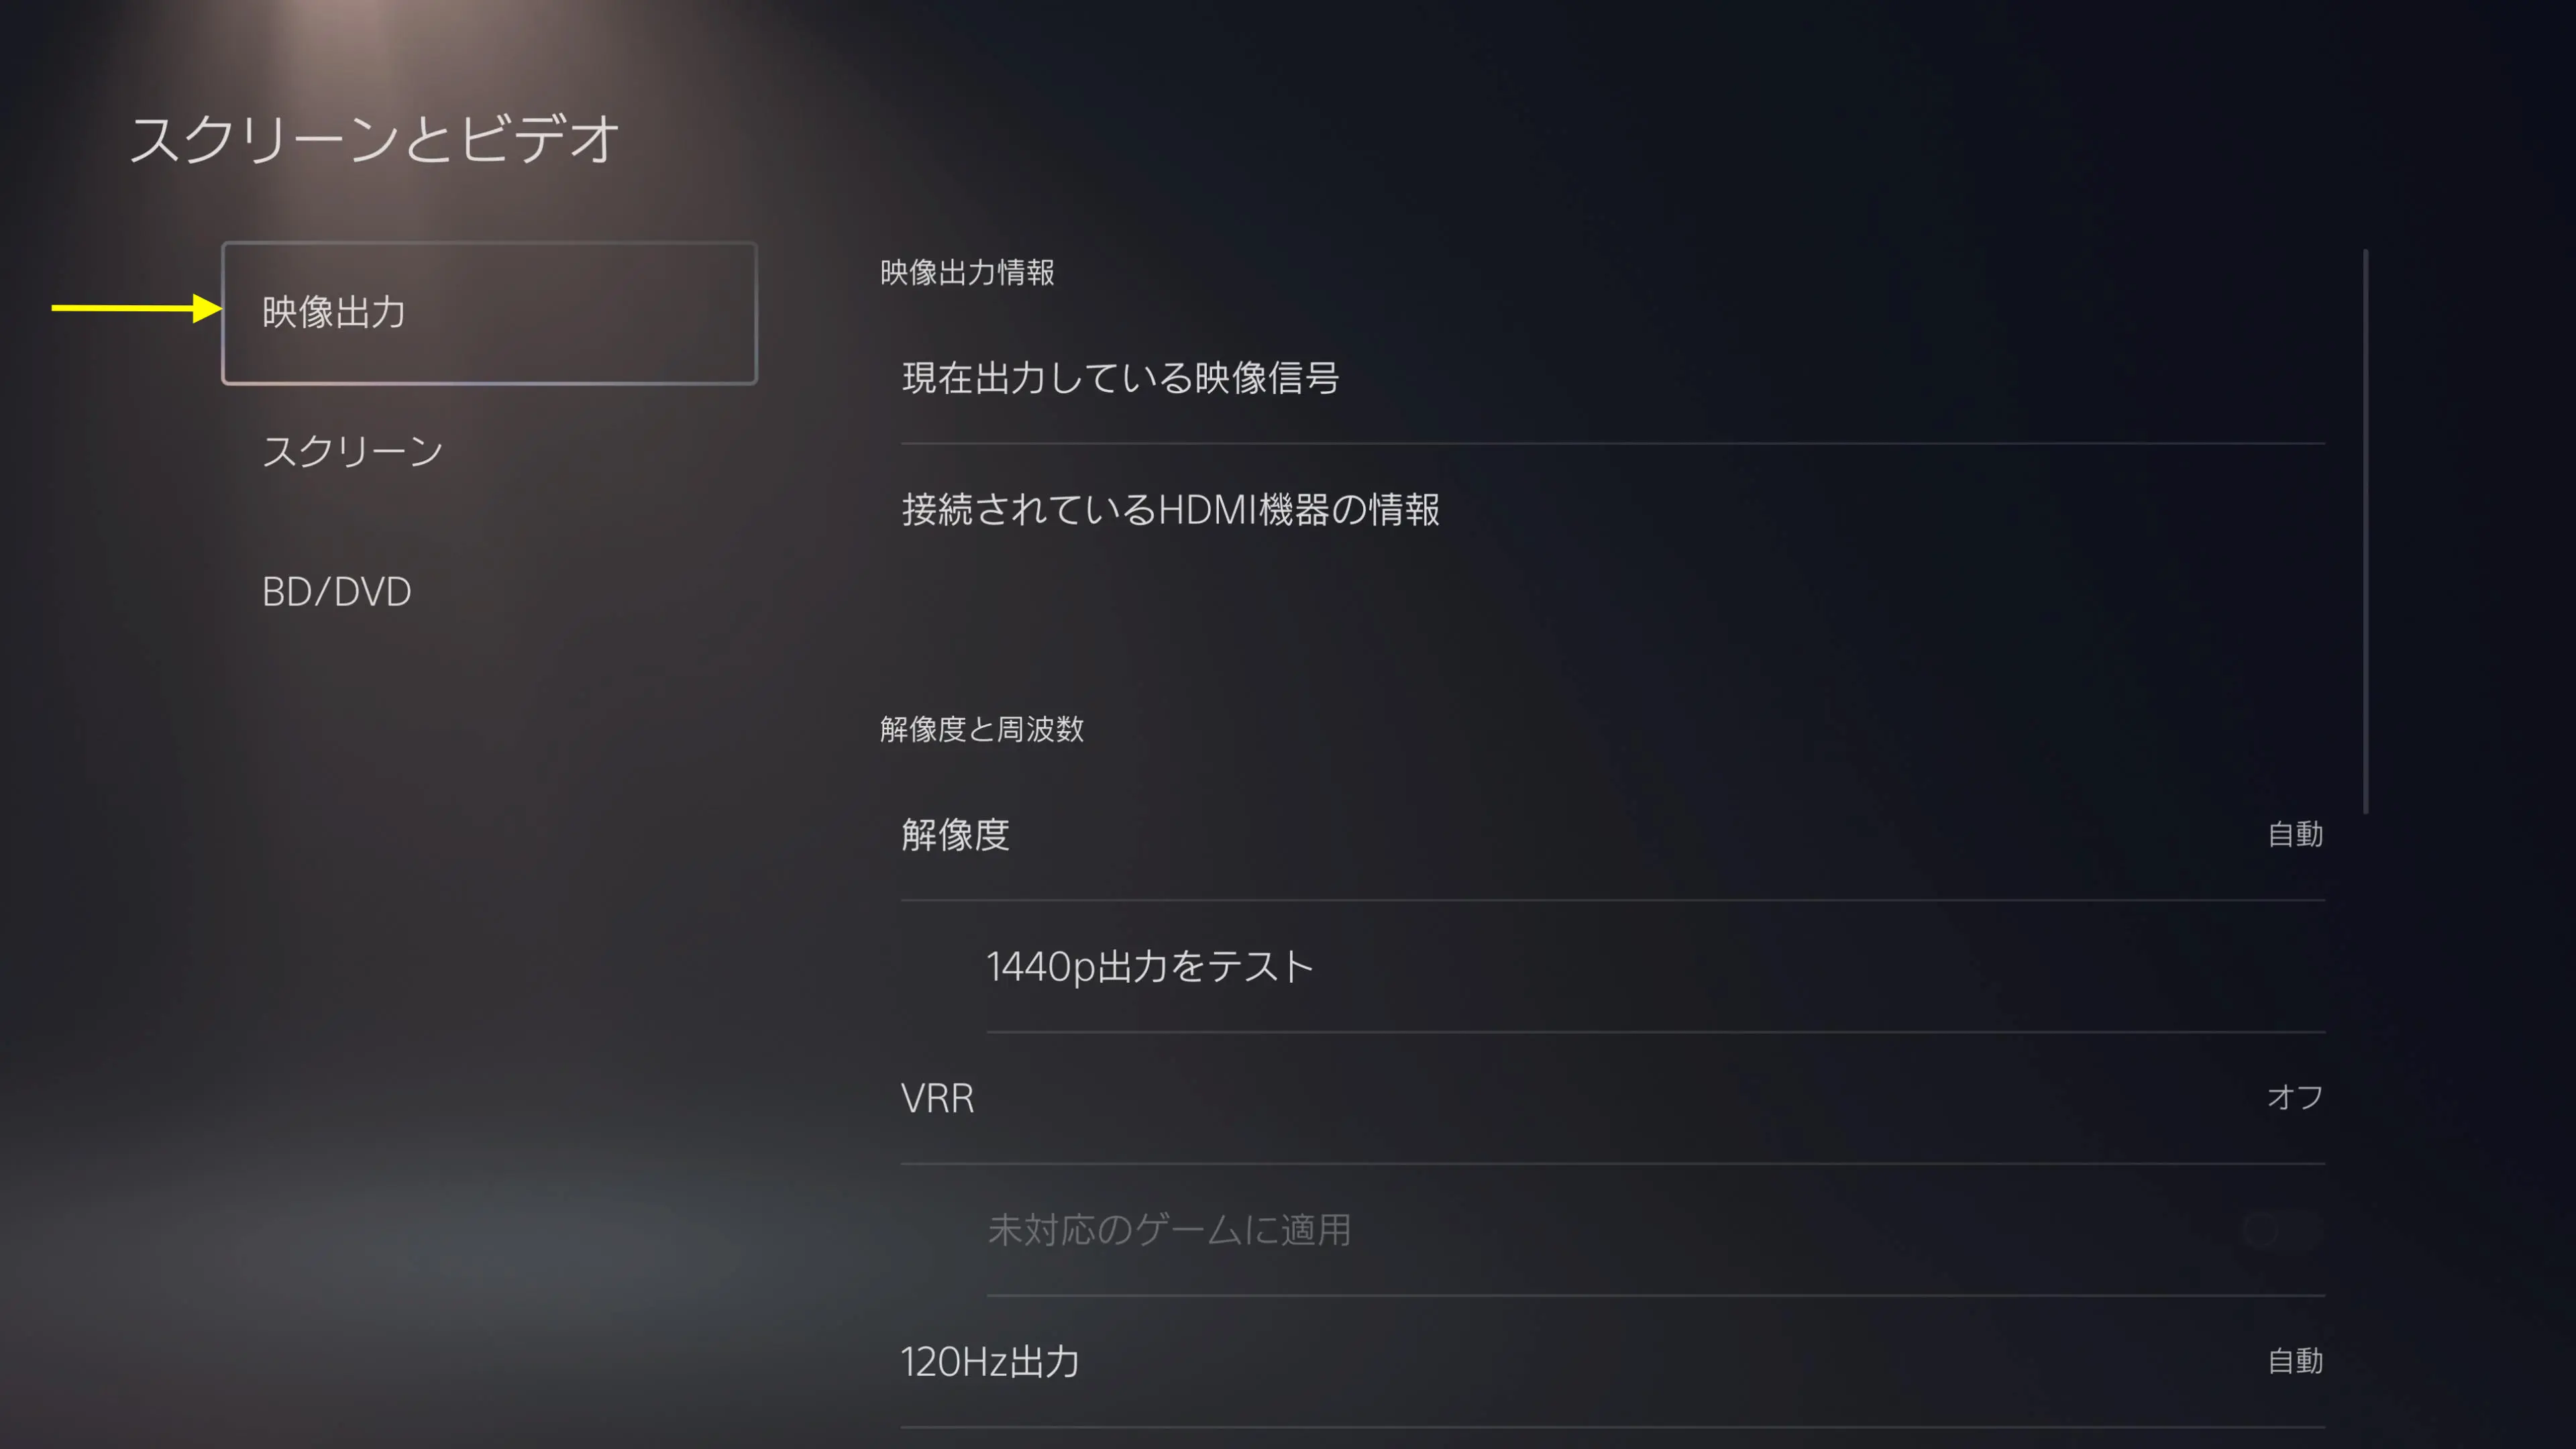This screenshot has width=2576, height=1449.
Task: Click the vertical scrollbar on the right
Action: 2365,531
